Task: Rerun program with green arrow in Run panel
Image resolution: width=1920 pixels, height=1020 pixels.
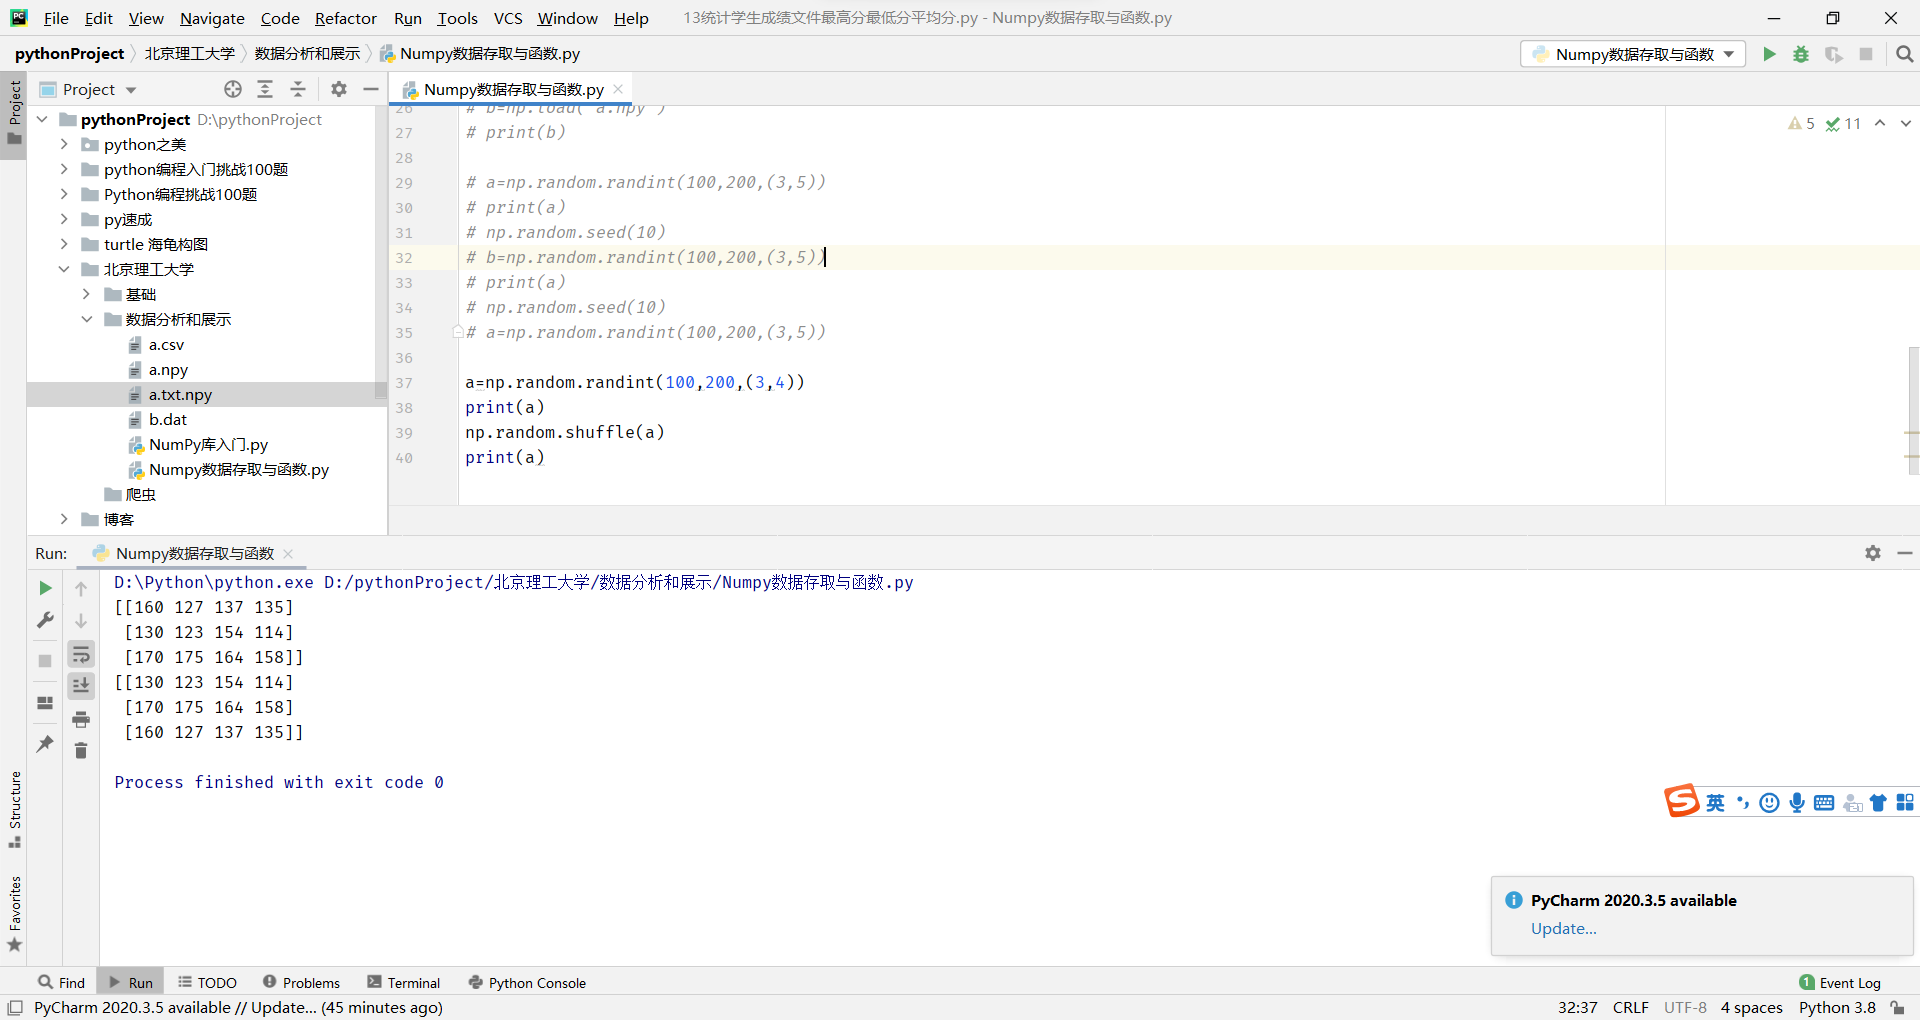Action: tap(45, 588)
